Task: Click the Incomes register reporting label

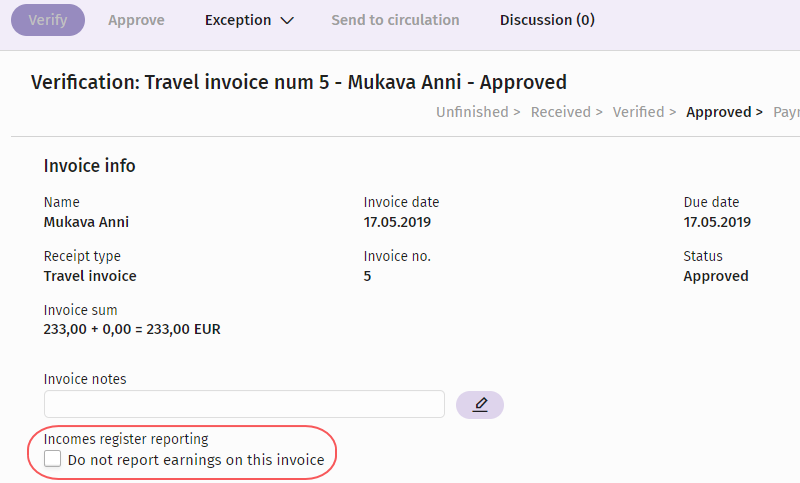Action: coord(126,439)
